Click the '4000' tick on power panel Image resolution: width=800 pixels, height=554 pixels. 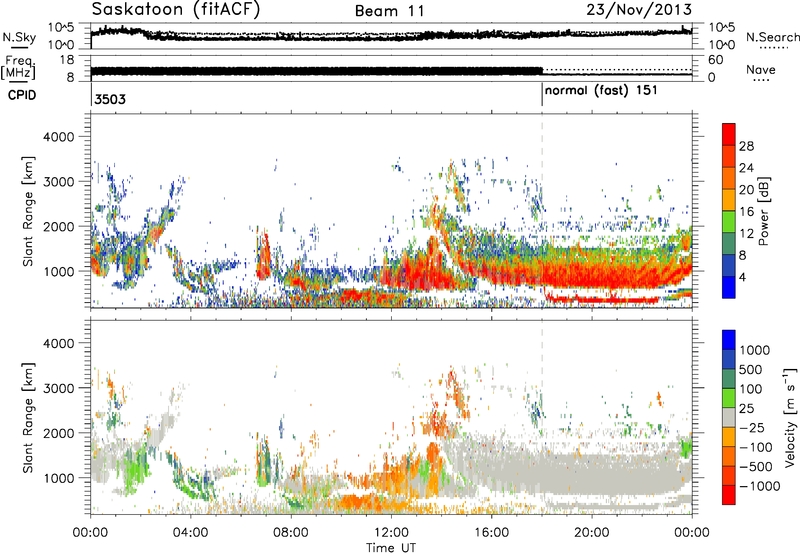pos(58,137)
